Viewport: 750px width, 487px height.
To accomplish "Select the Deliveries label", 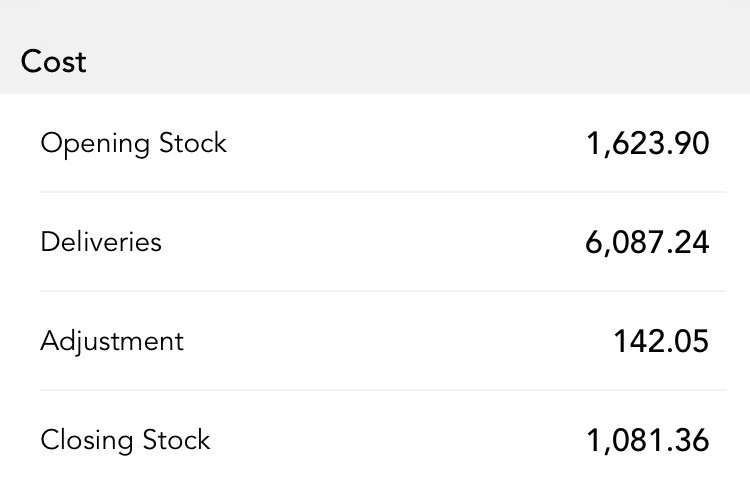I will pos(100,242).
